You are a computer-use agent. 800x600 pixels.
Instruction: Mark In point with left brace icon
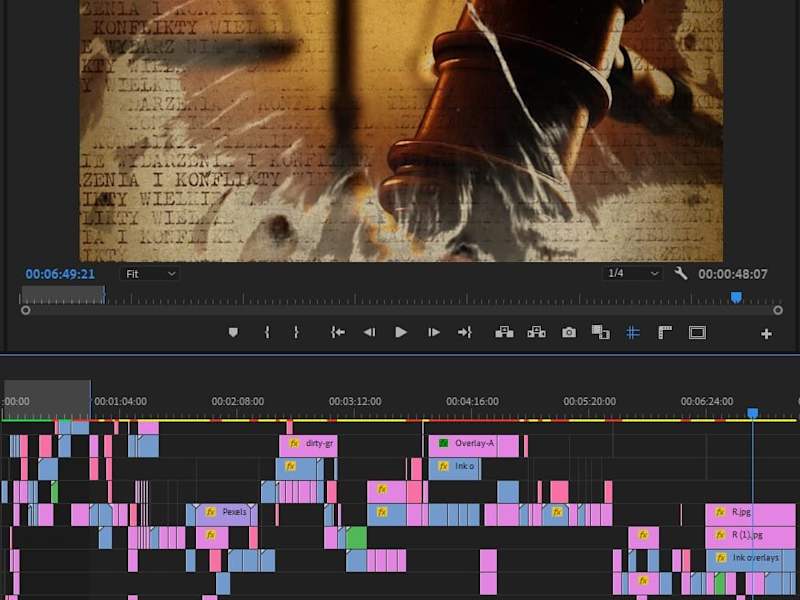(x=267, y=333)
